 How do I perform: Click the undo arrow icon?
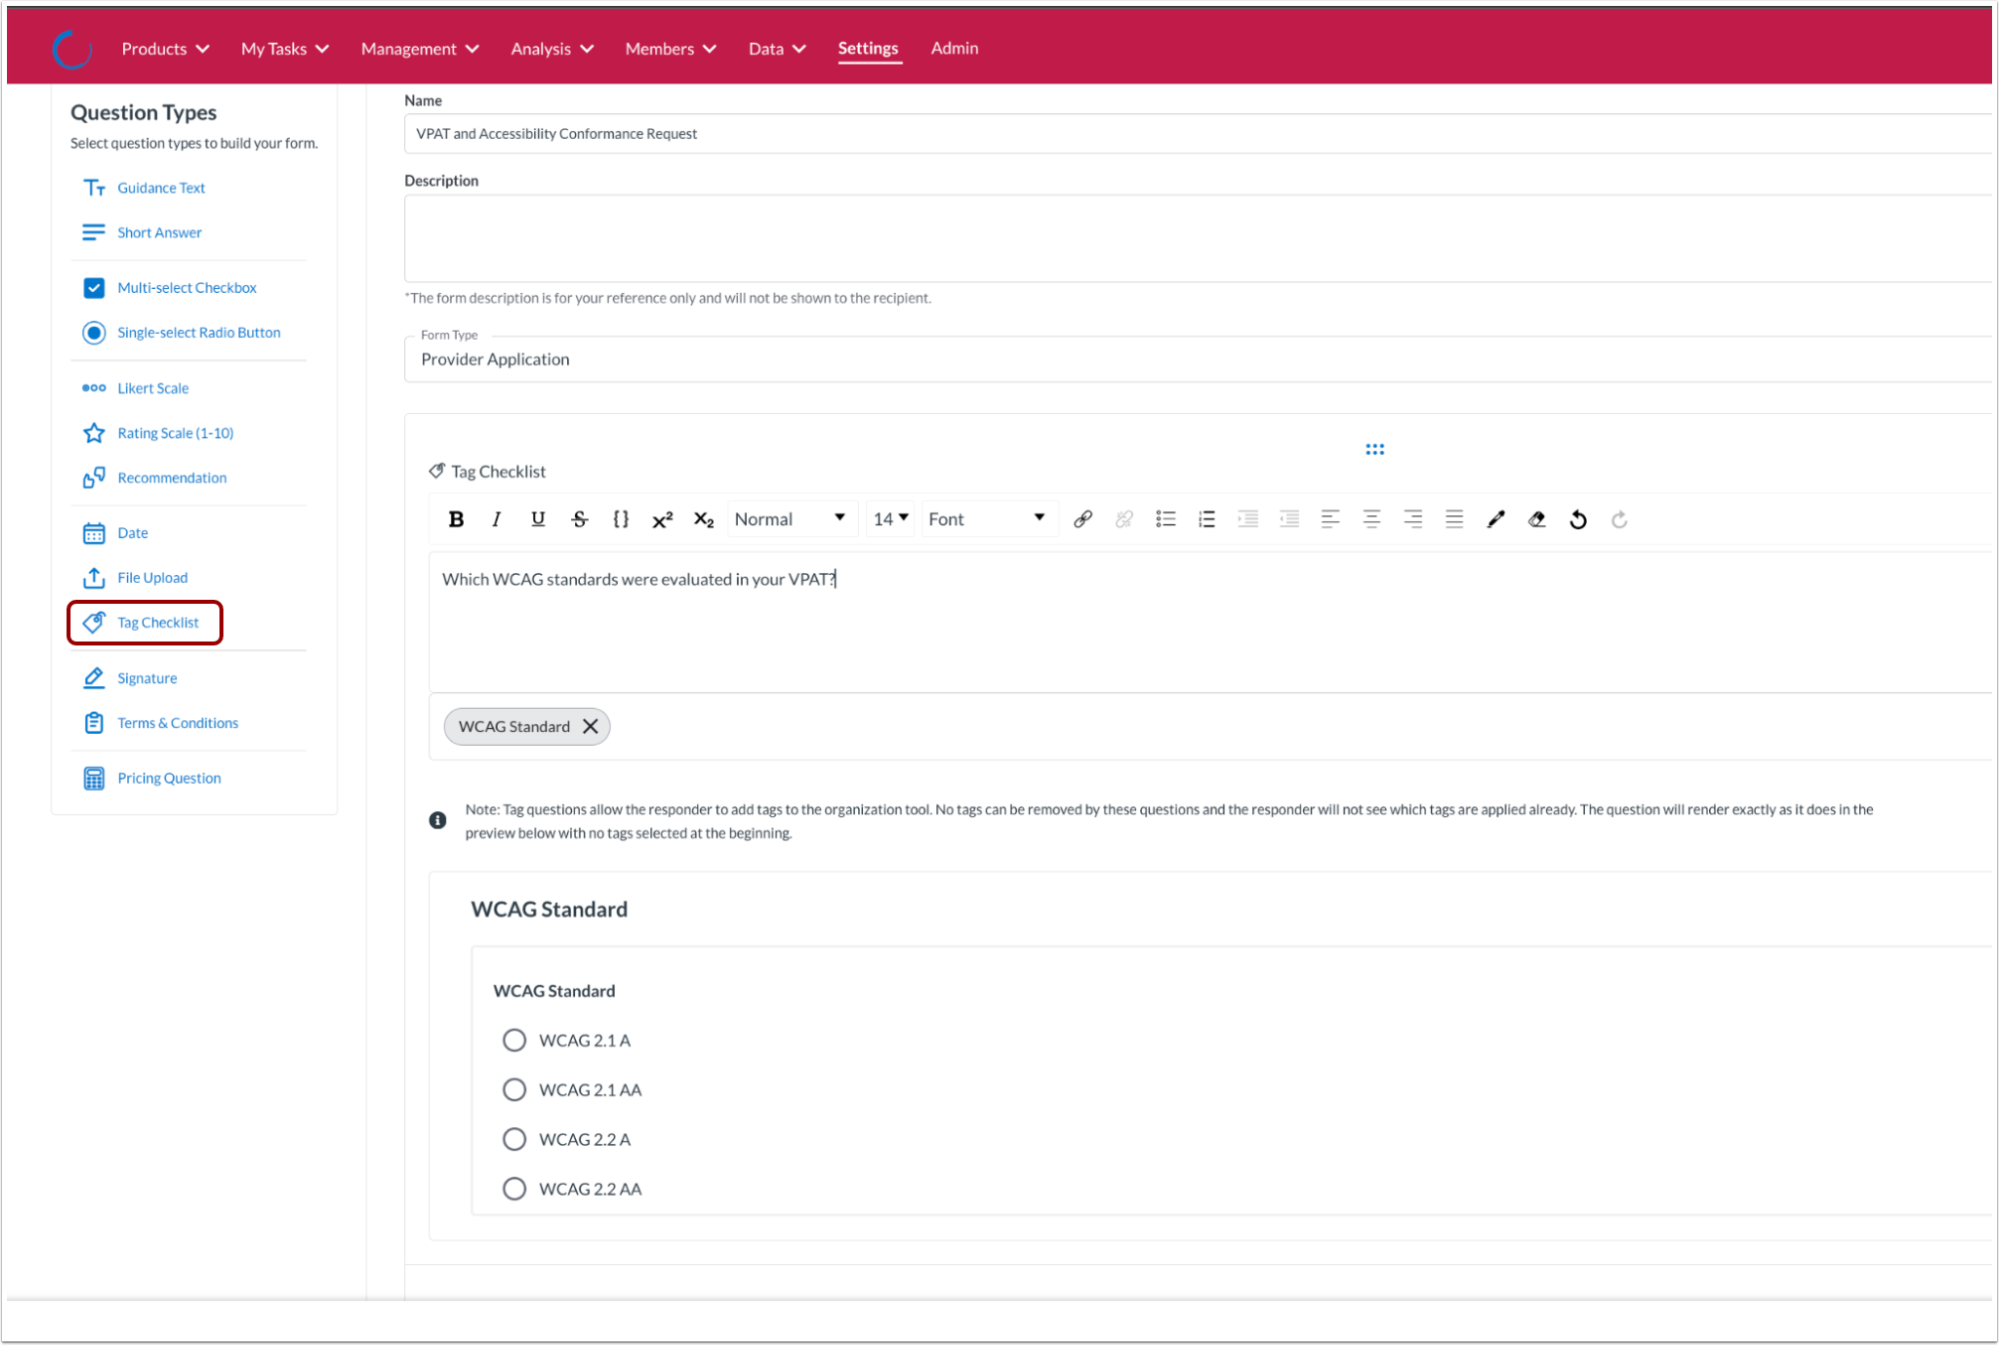(1577, 519)
